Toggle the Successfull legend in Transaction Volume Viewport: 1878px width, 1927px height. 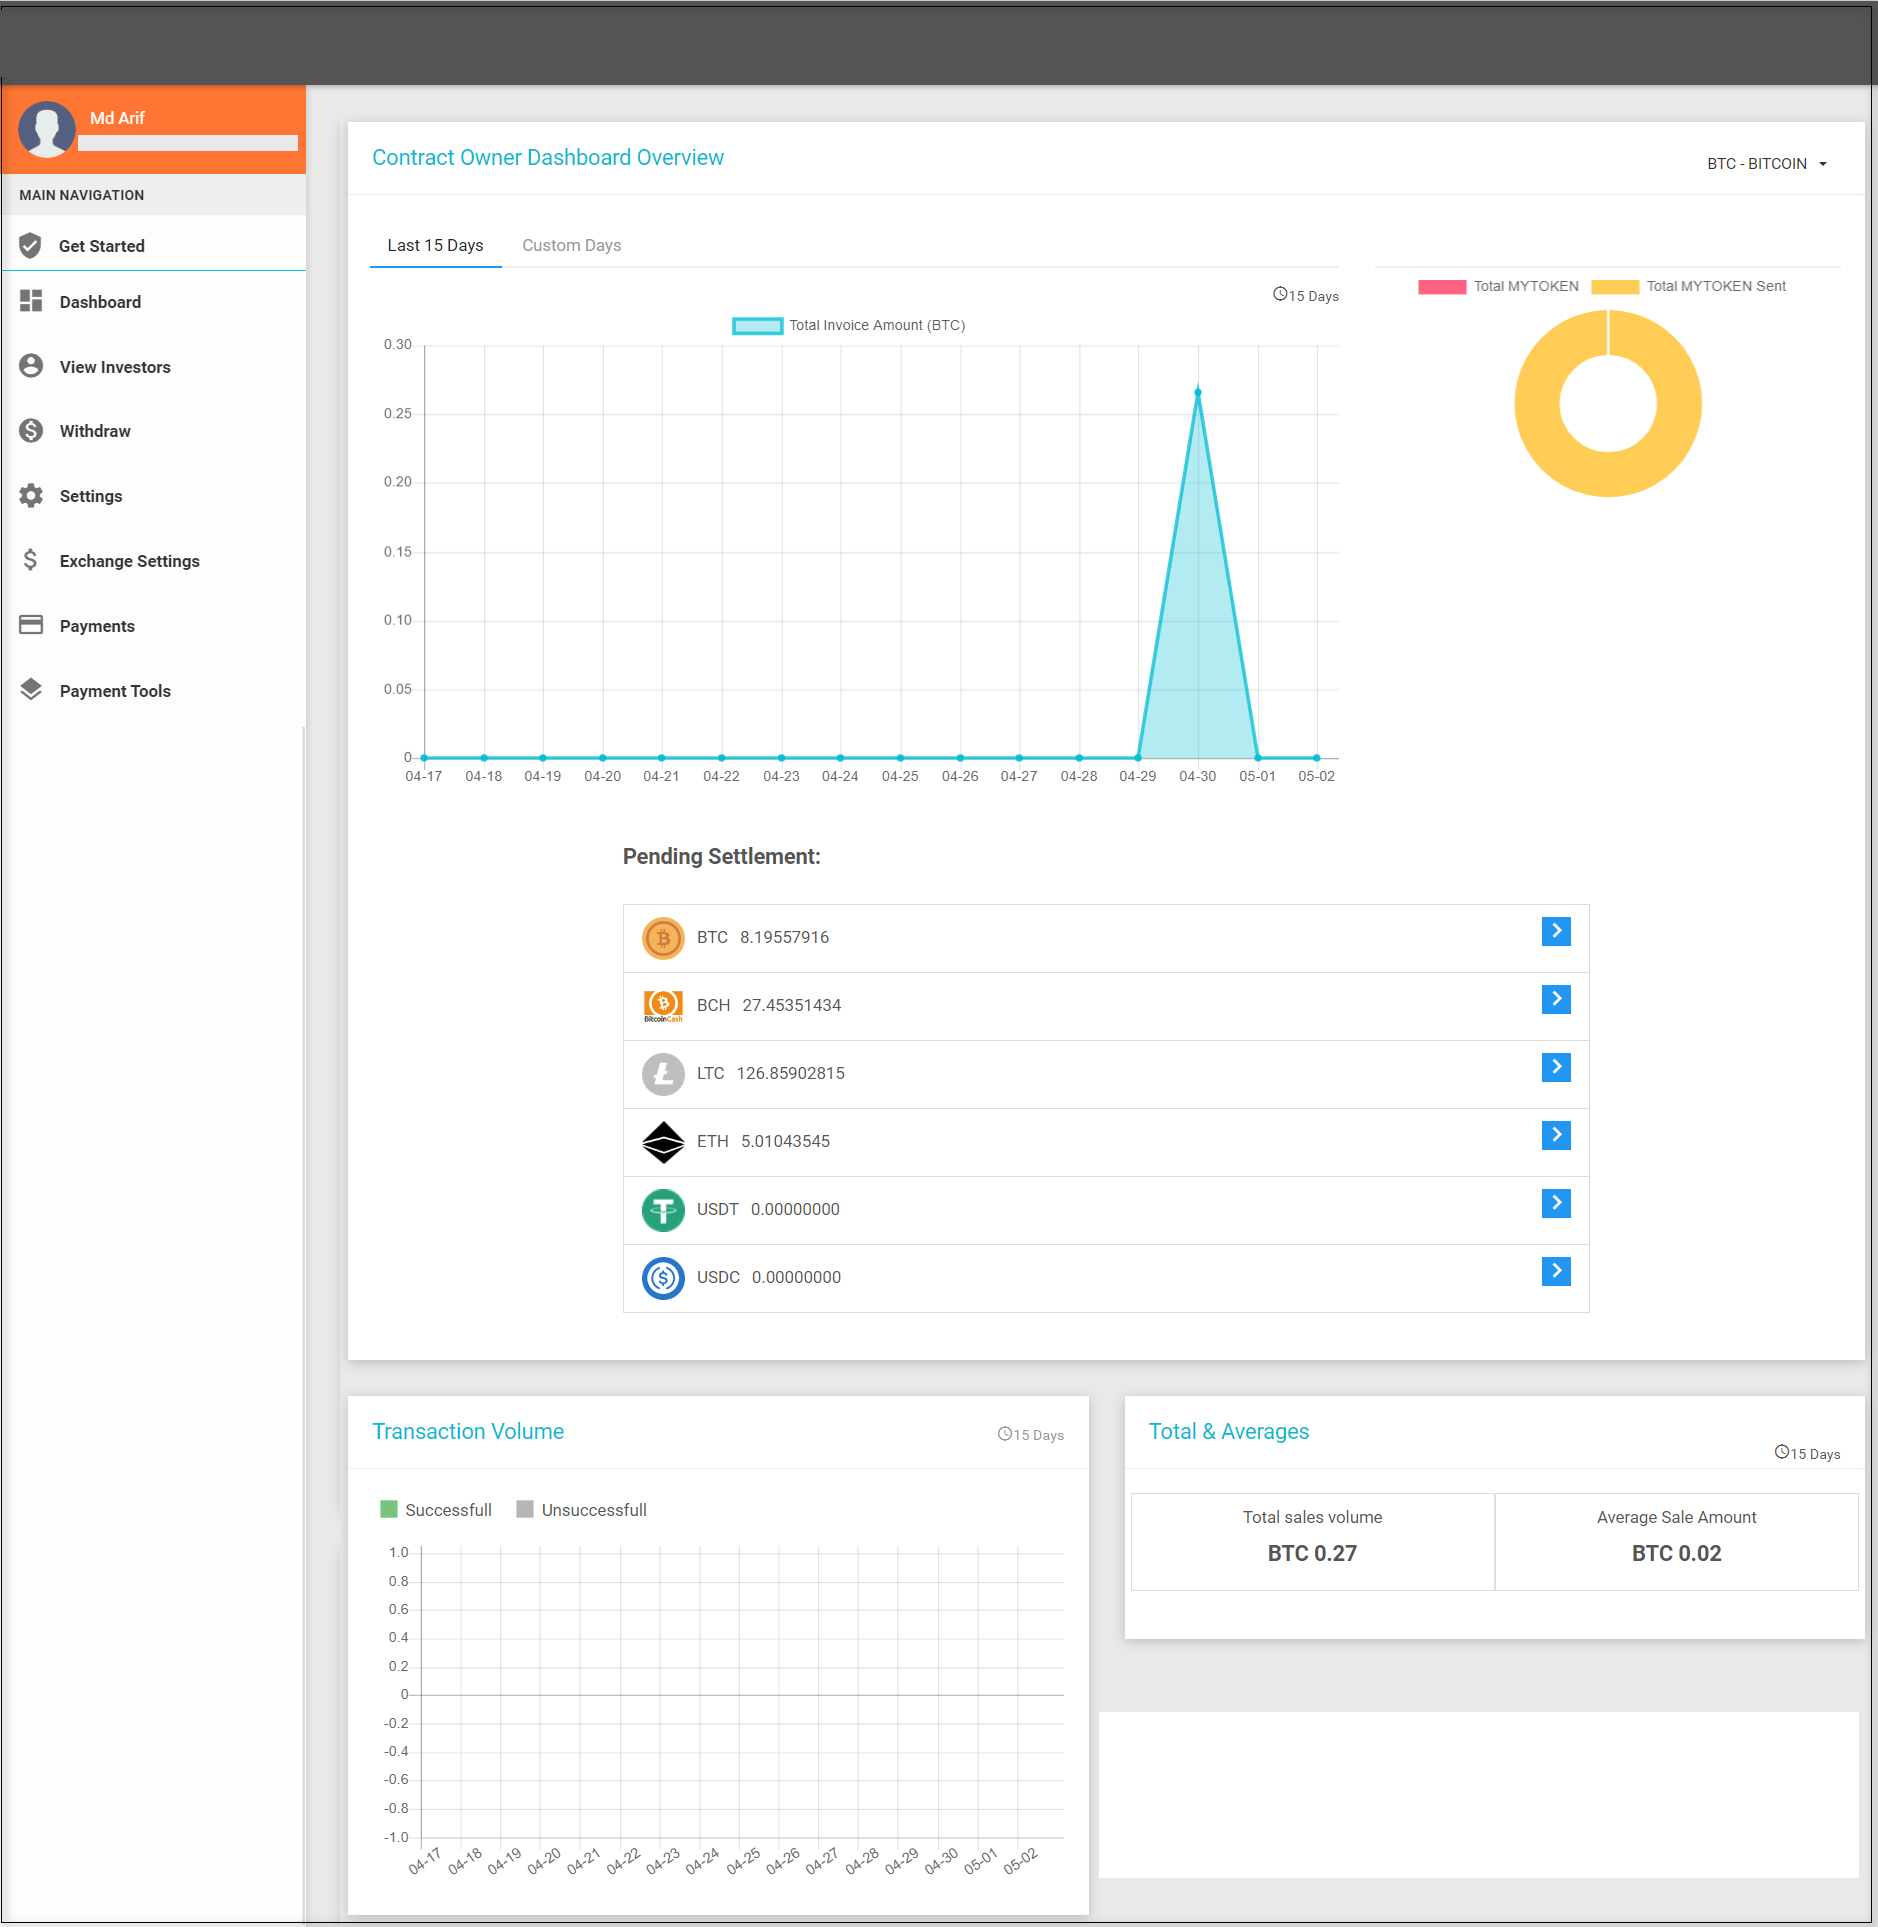tap(436, 1509)
